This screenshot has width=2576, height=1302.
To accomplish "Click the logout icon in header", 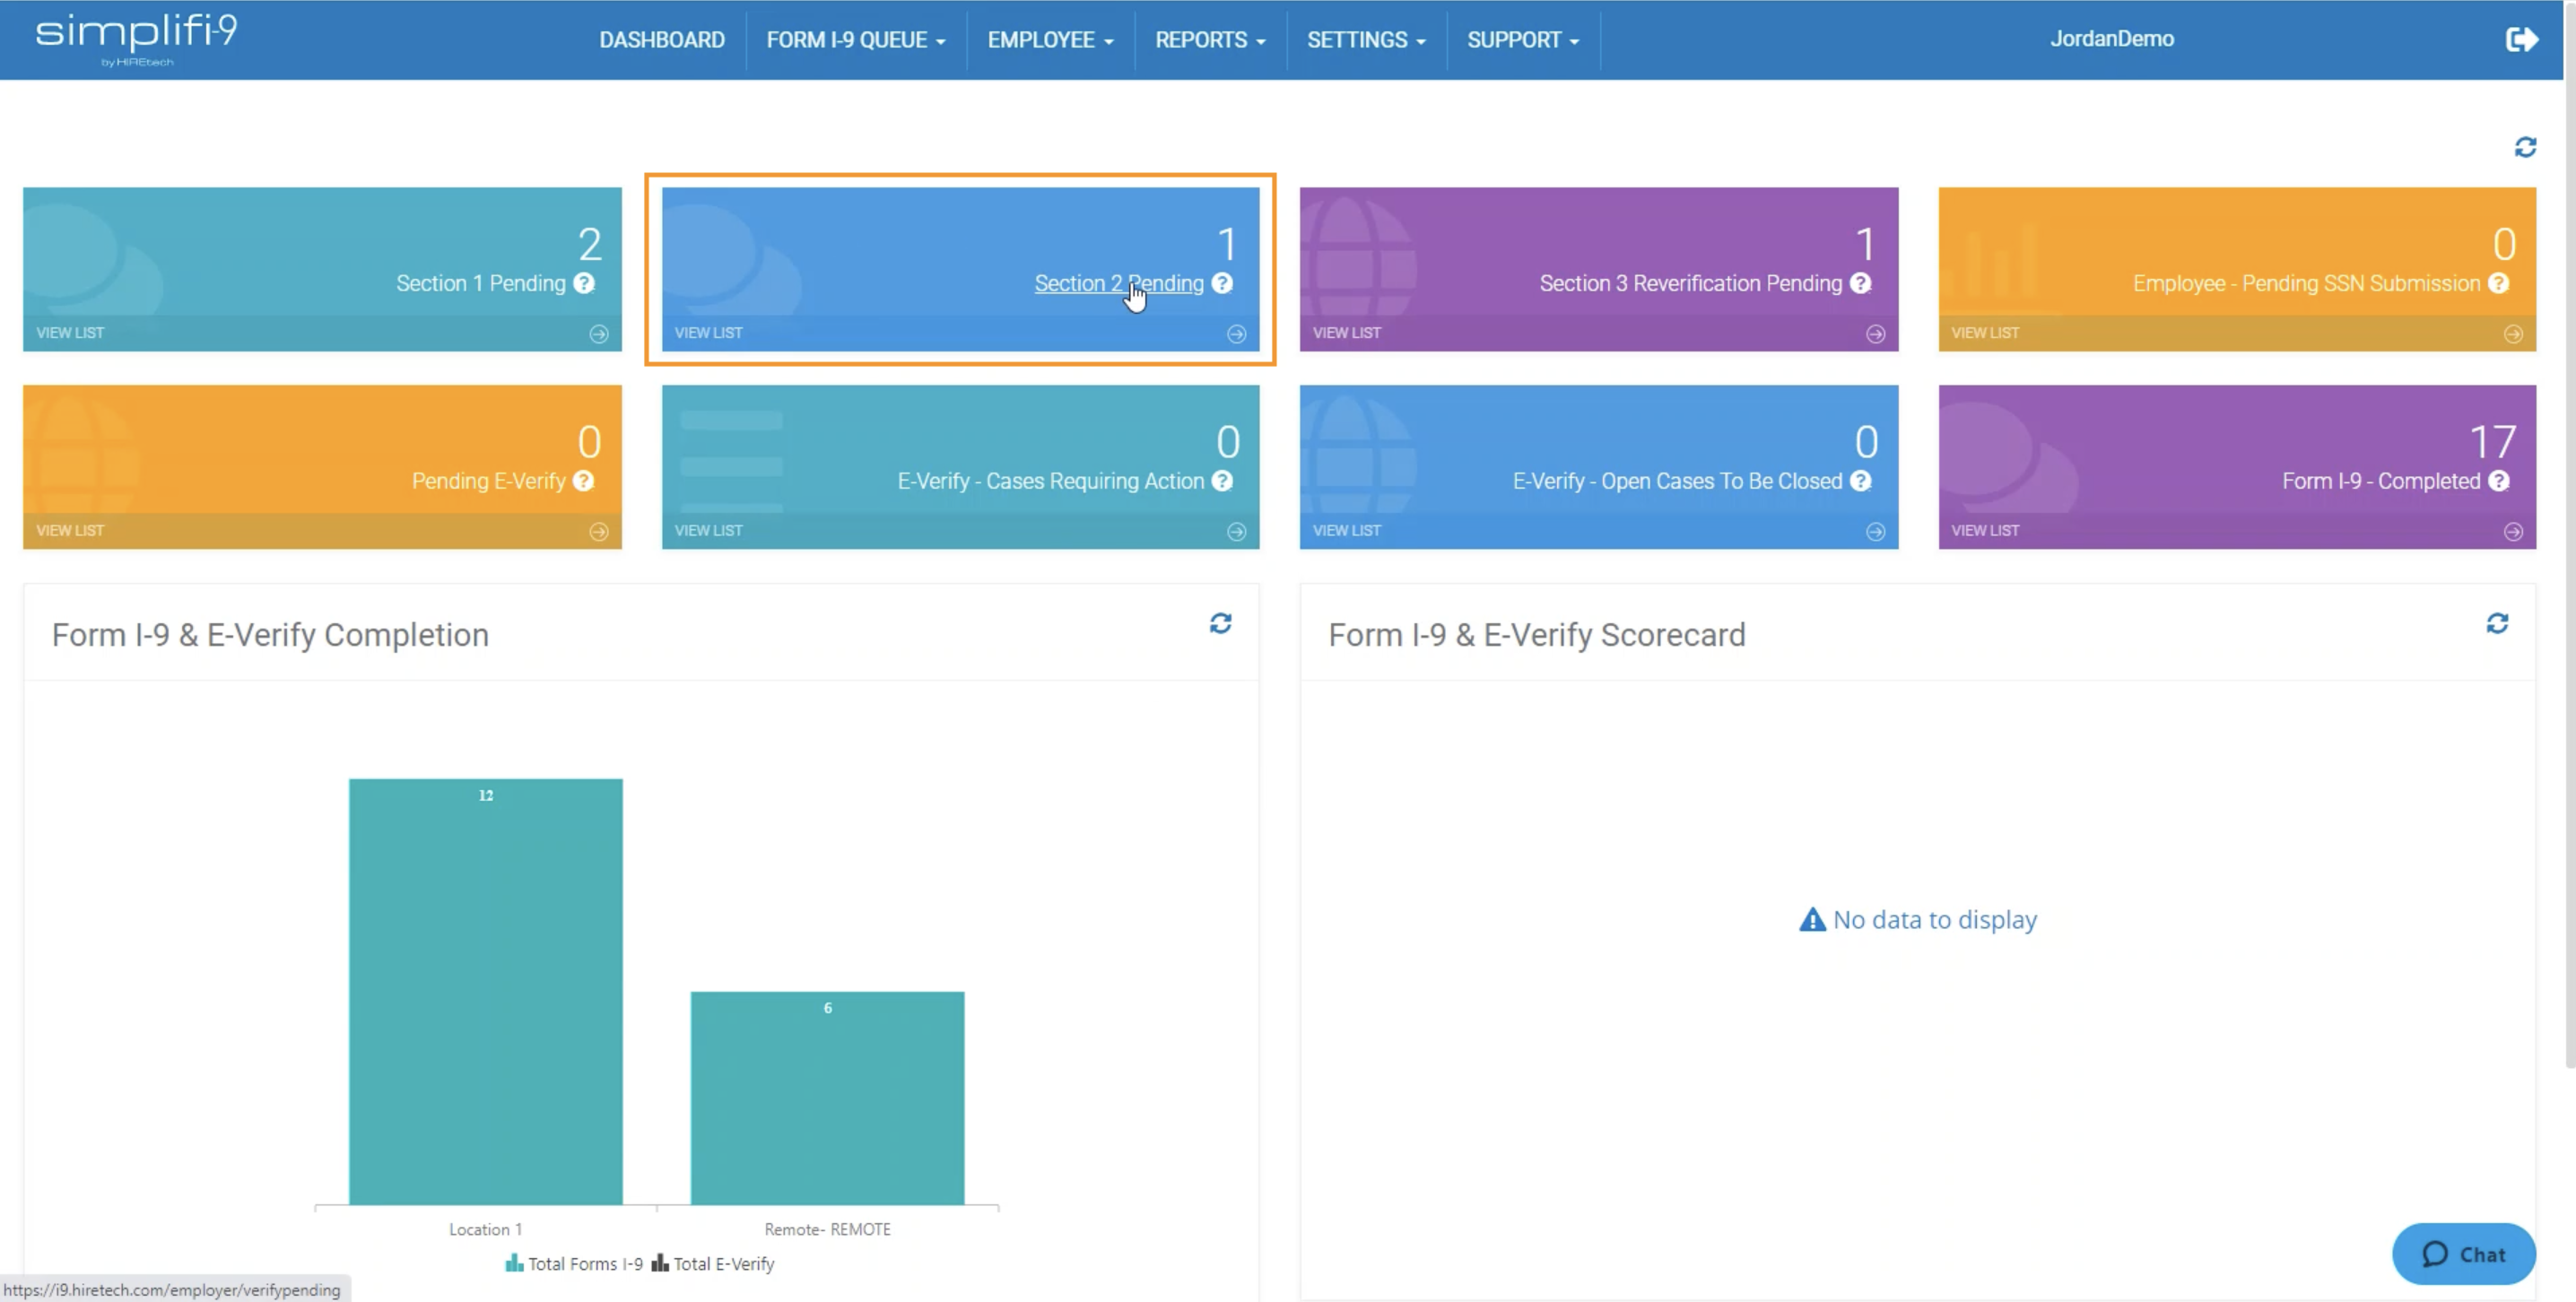I will click(2521, 39).
